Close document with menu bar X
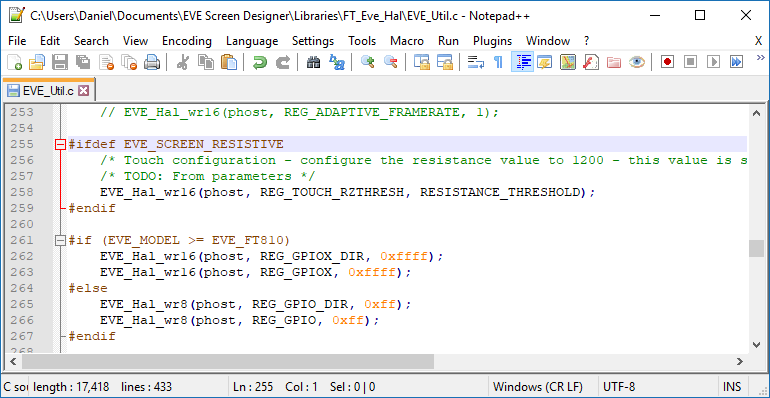770x398 pixels. coord(758,41)
